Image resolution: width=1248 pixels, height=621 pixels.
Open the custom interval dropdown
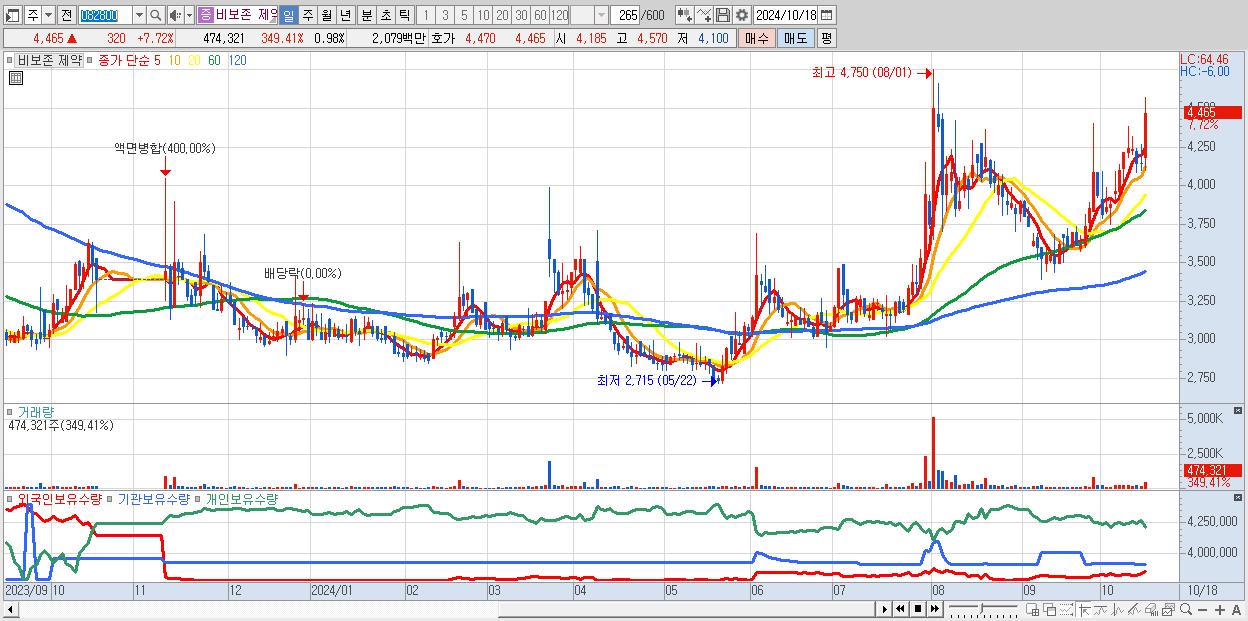pyautogui.click(x=601, y=15)
